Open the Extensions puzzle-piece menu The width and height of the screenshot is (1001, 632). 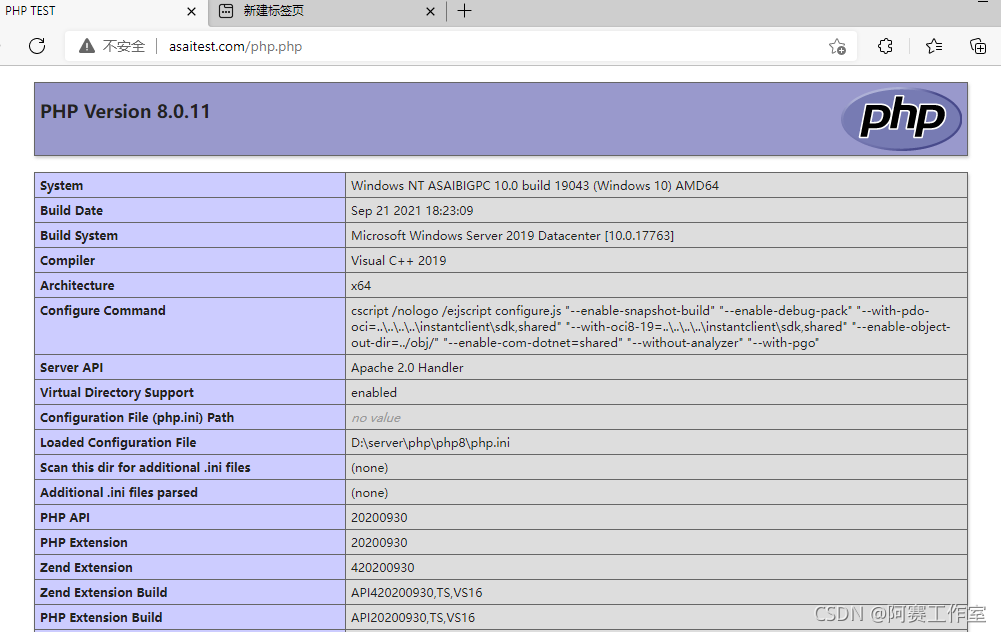[x=884, y=46]
